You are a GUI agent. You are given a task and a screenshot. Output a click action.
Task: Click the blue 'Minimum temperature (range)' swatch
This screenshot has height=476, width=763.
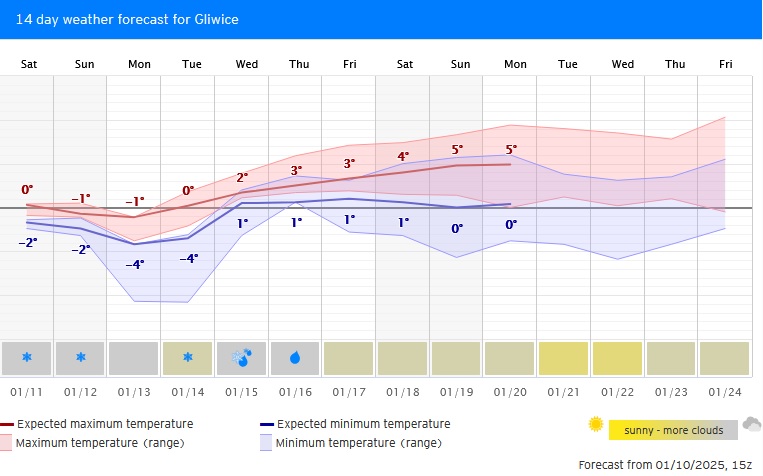[x=266, y=442]
